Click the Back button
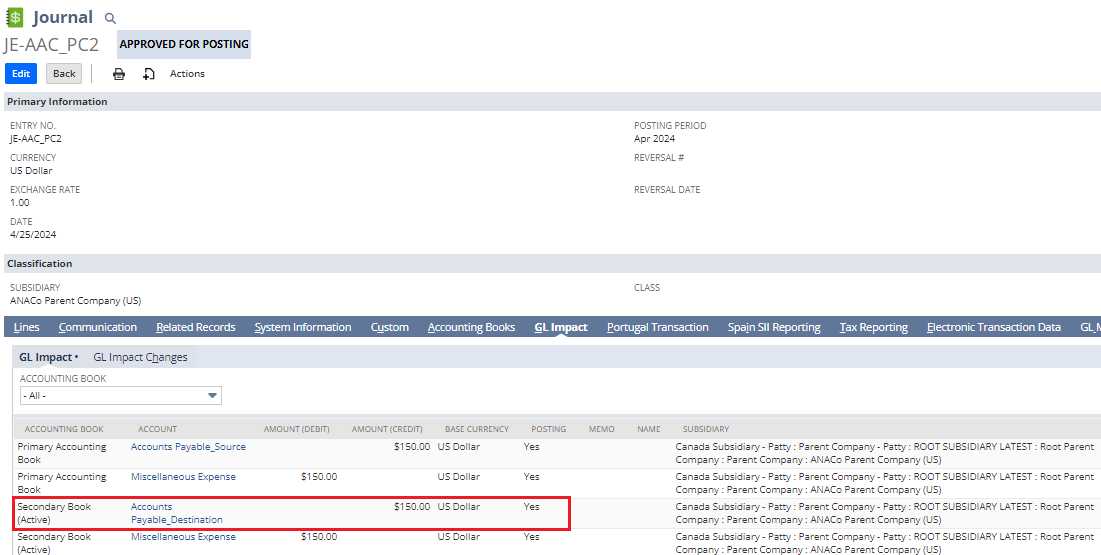This screenshot has height=555, width=1101. [64, 74]
